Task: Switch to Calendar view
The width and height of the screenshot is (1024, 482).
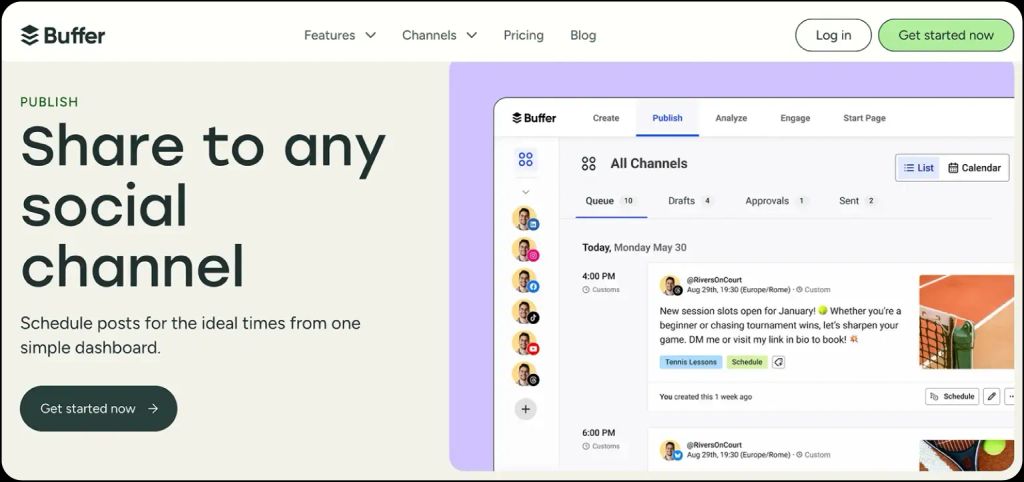Action: point(974,168)
